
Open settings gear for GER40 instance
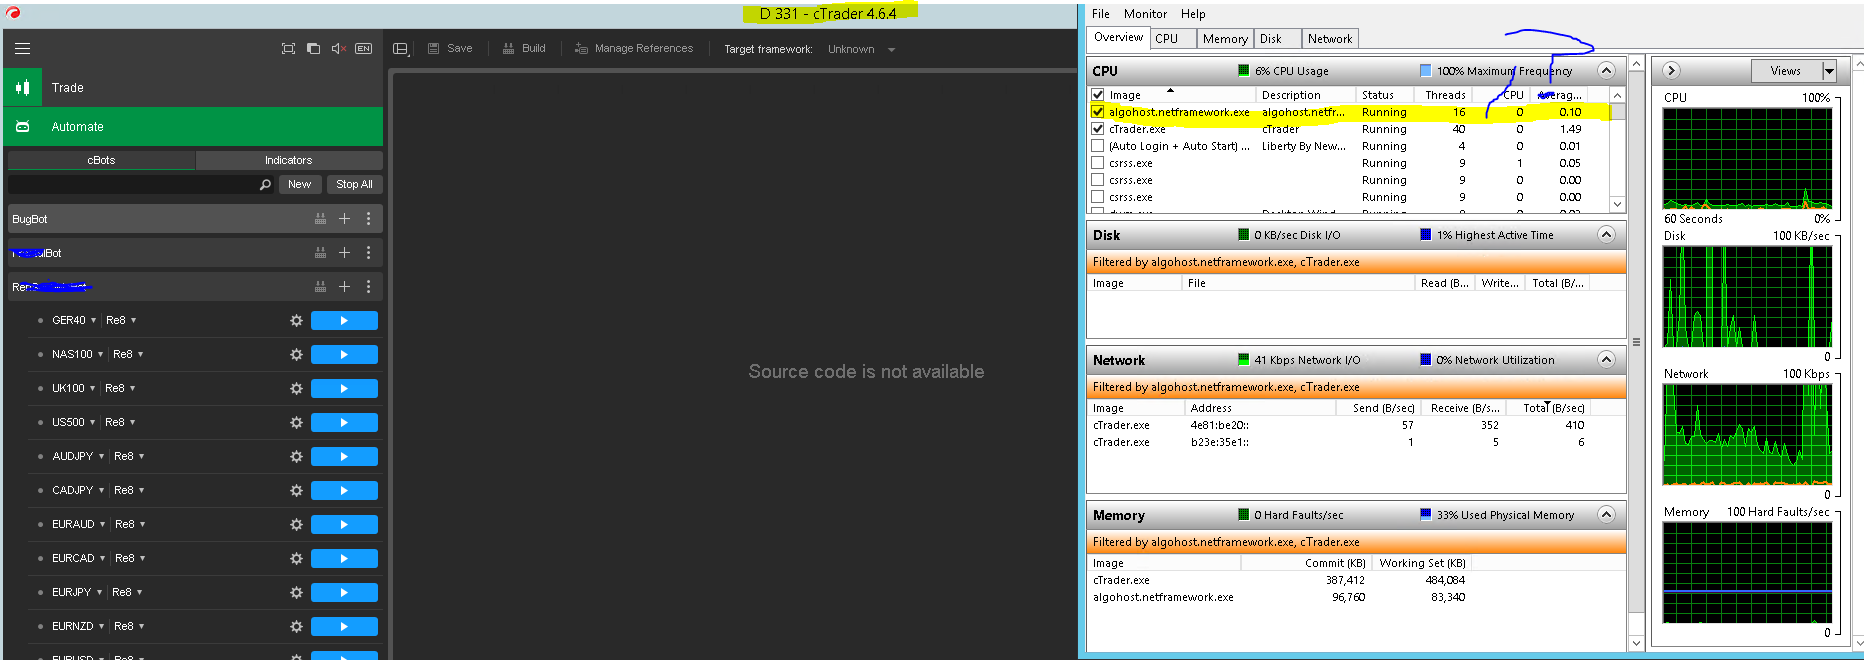[x=296, y=321]
